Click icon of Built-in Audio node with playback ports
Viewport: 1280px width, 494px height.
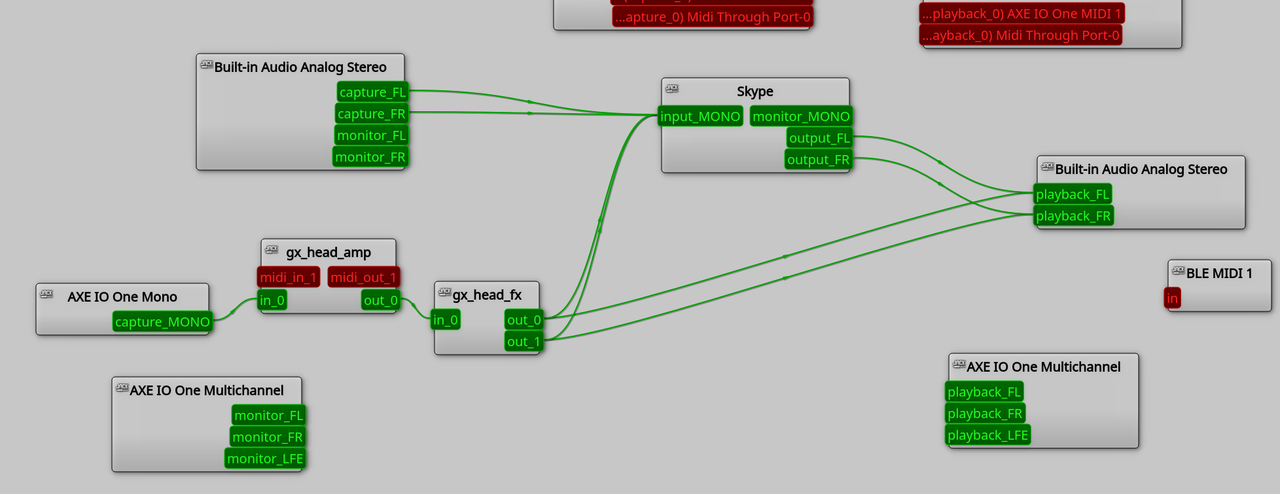tap(1048, 168)
